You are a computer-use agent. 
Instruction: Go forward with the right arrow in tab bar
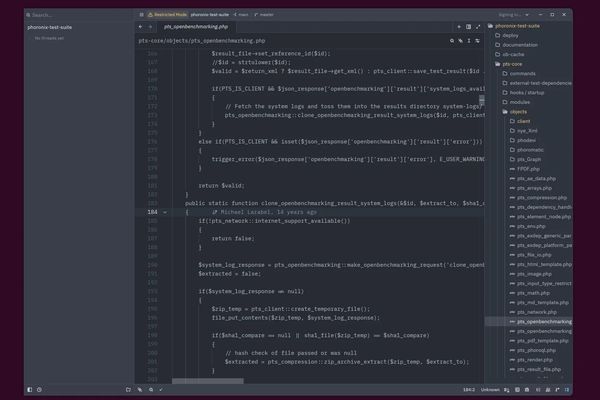click(150, 27)
